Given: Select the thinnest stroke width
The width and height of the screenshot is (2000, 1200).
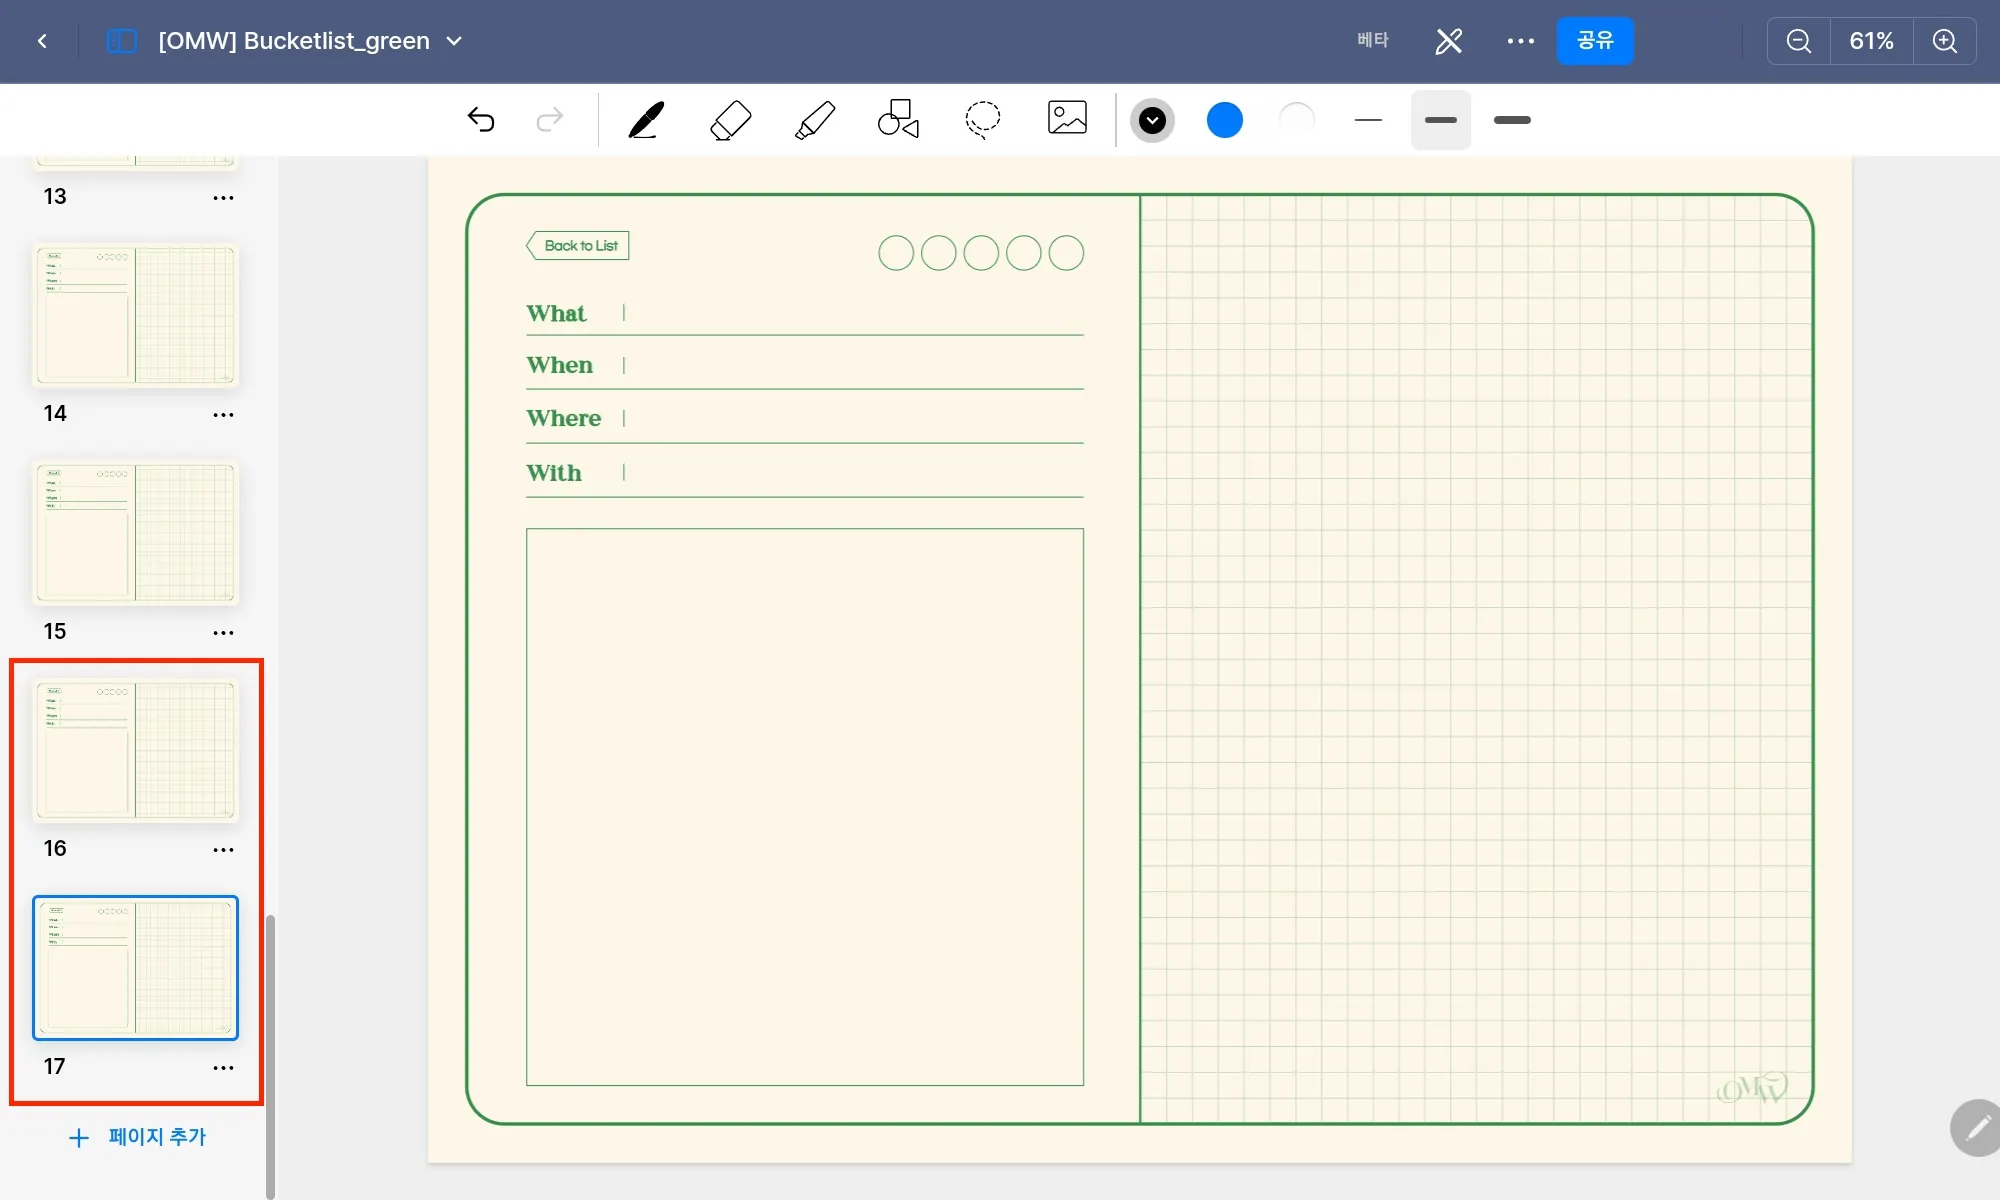Looking at the screenshot, I should coord(1368,120).
